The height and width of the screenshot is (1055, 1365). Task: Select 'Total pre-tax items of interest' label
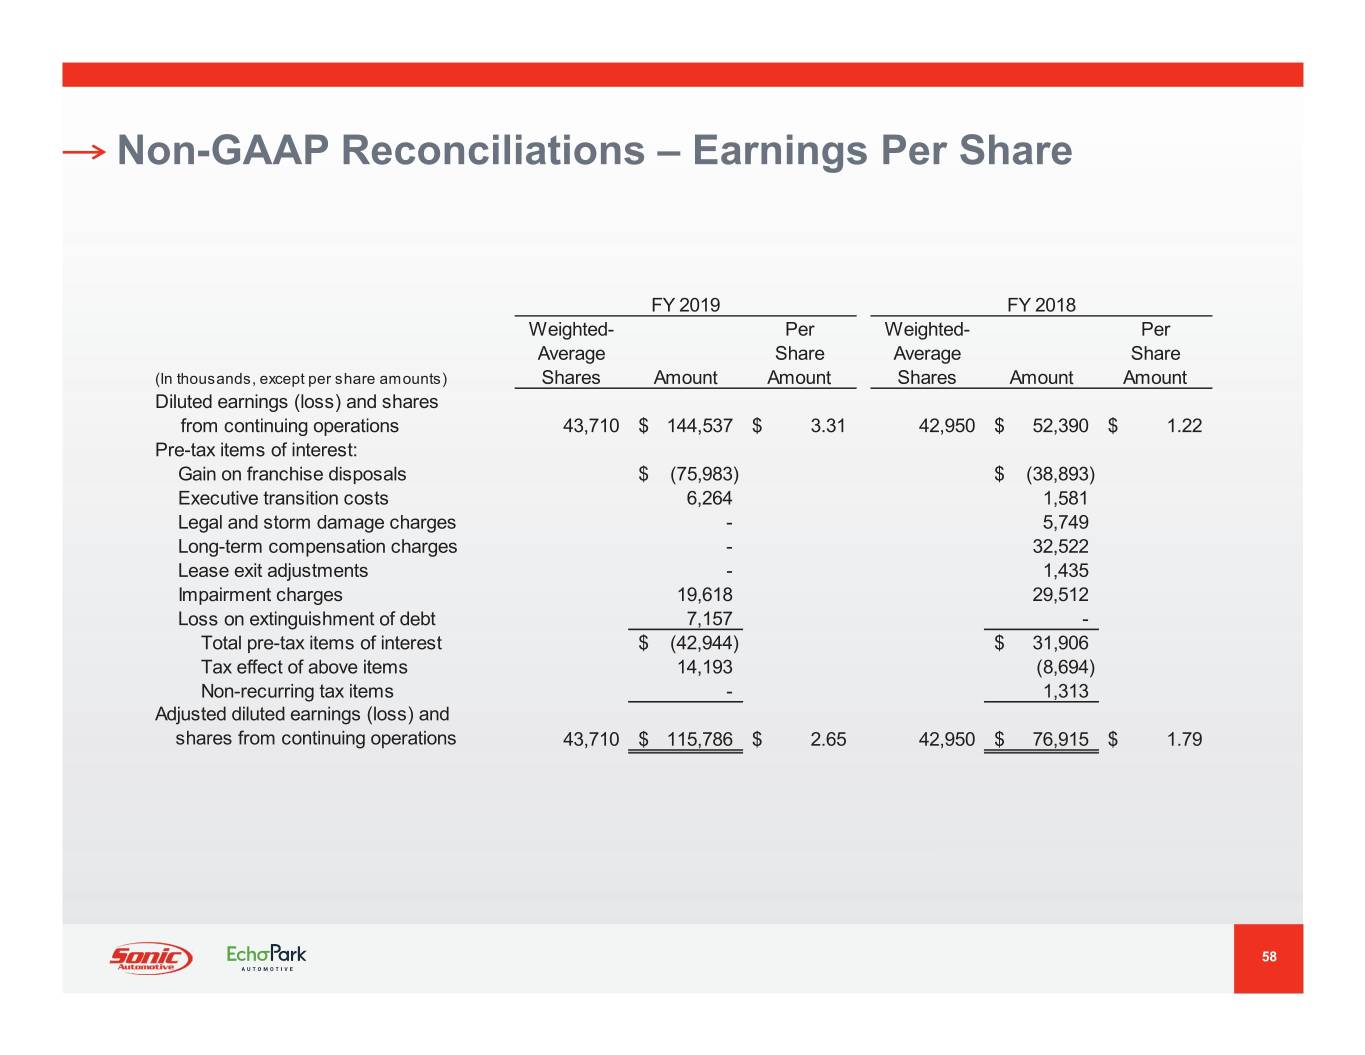pos(321,643)
